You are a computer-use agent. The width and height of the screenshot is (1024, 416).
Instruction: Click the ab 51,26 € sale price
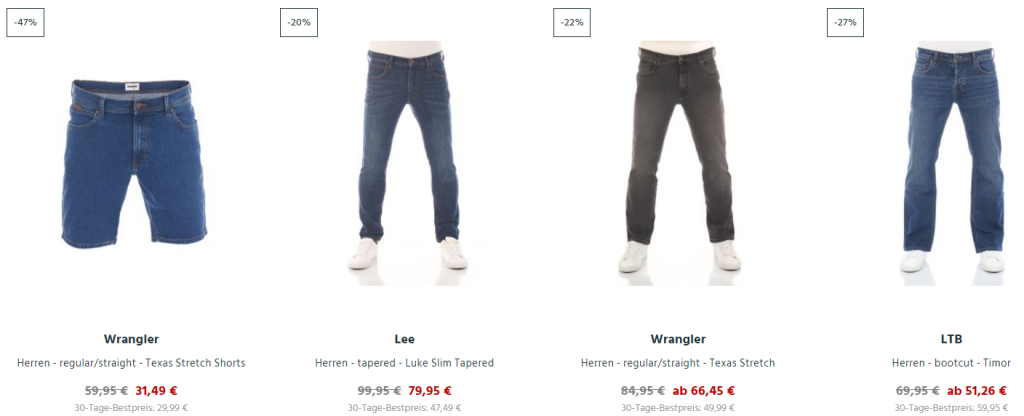click(x=976, y=391)
